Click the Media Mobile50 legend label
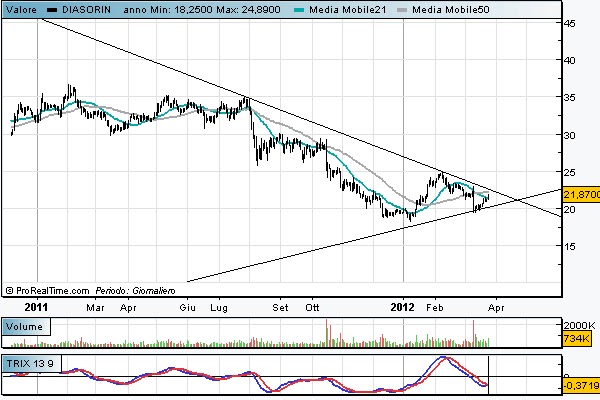 click(451, 10)
